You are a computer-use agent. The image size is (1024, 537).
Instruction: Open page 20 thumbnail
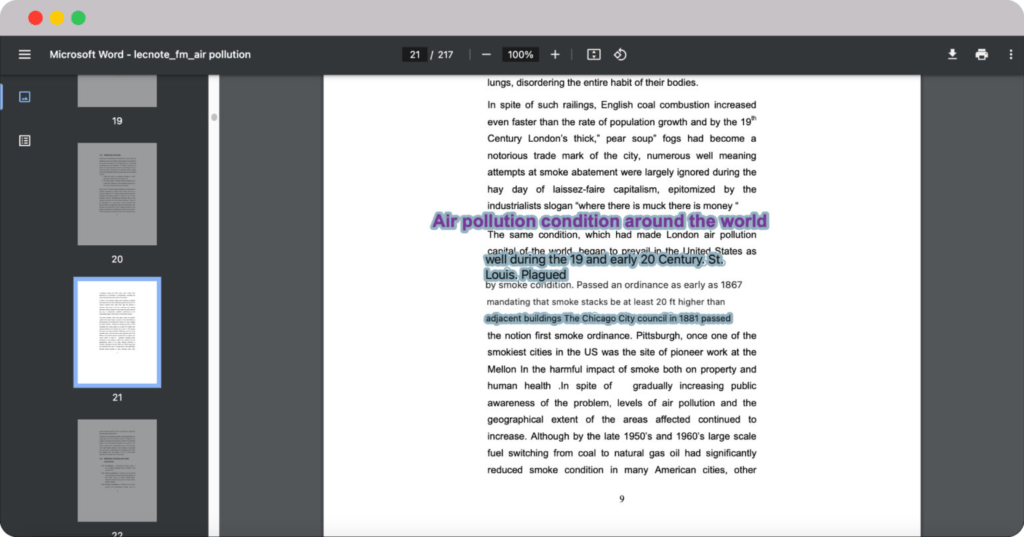117,194
